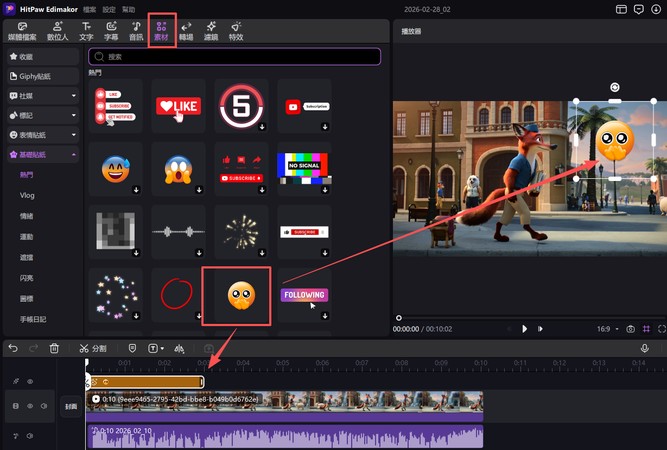The height and width of the screenshot is (450, 667).
Task: Click the 封面 cover button
Action: 71,406
